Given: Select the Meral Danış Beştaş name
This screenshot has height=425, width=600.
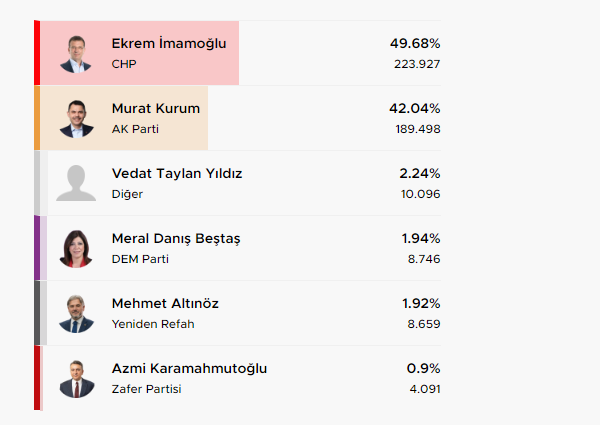Looking at the screenshot, I should 176,239.
